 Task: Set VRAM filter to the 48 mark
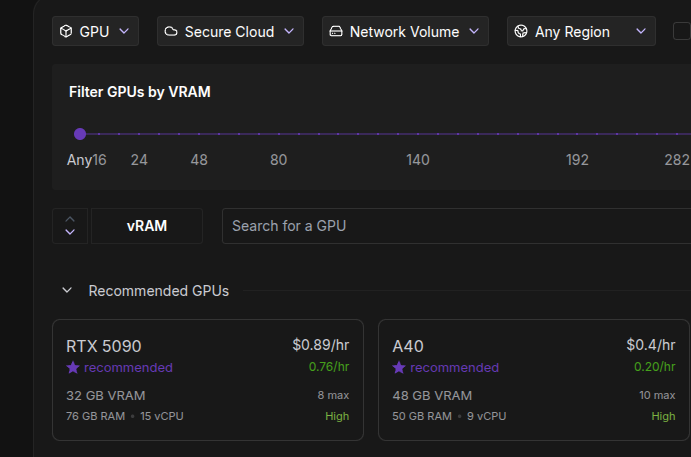click(x=199, y=134)
